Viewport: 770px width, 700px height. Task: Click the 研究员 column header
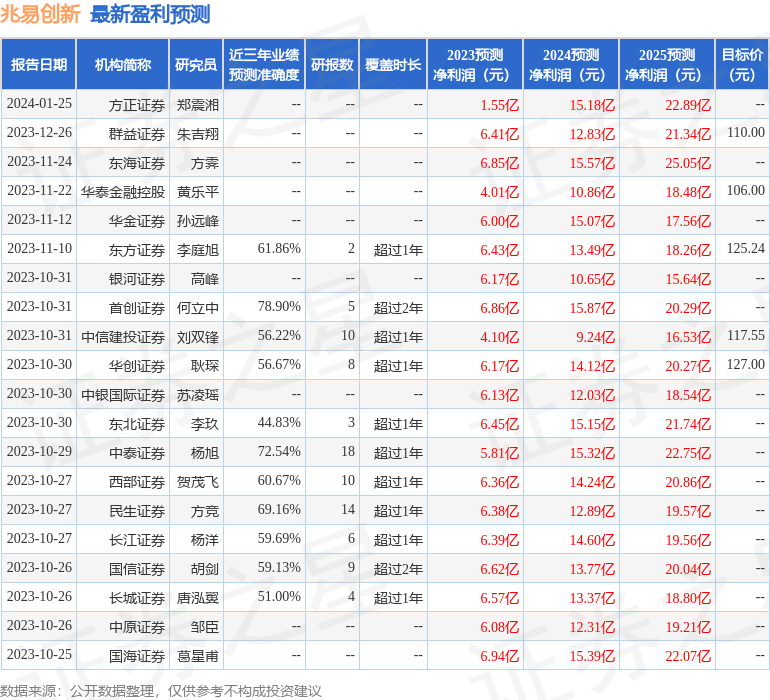point(196,64)
